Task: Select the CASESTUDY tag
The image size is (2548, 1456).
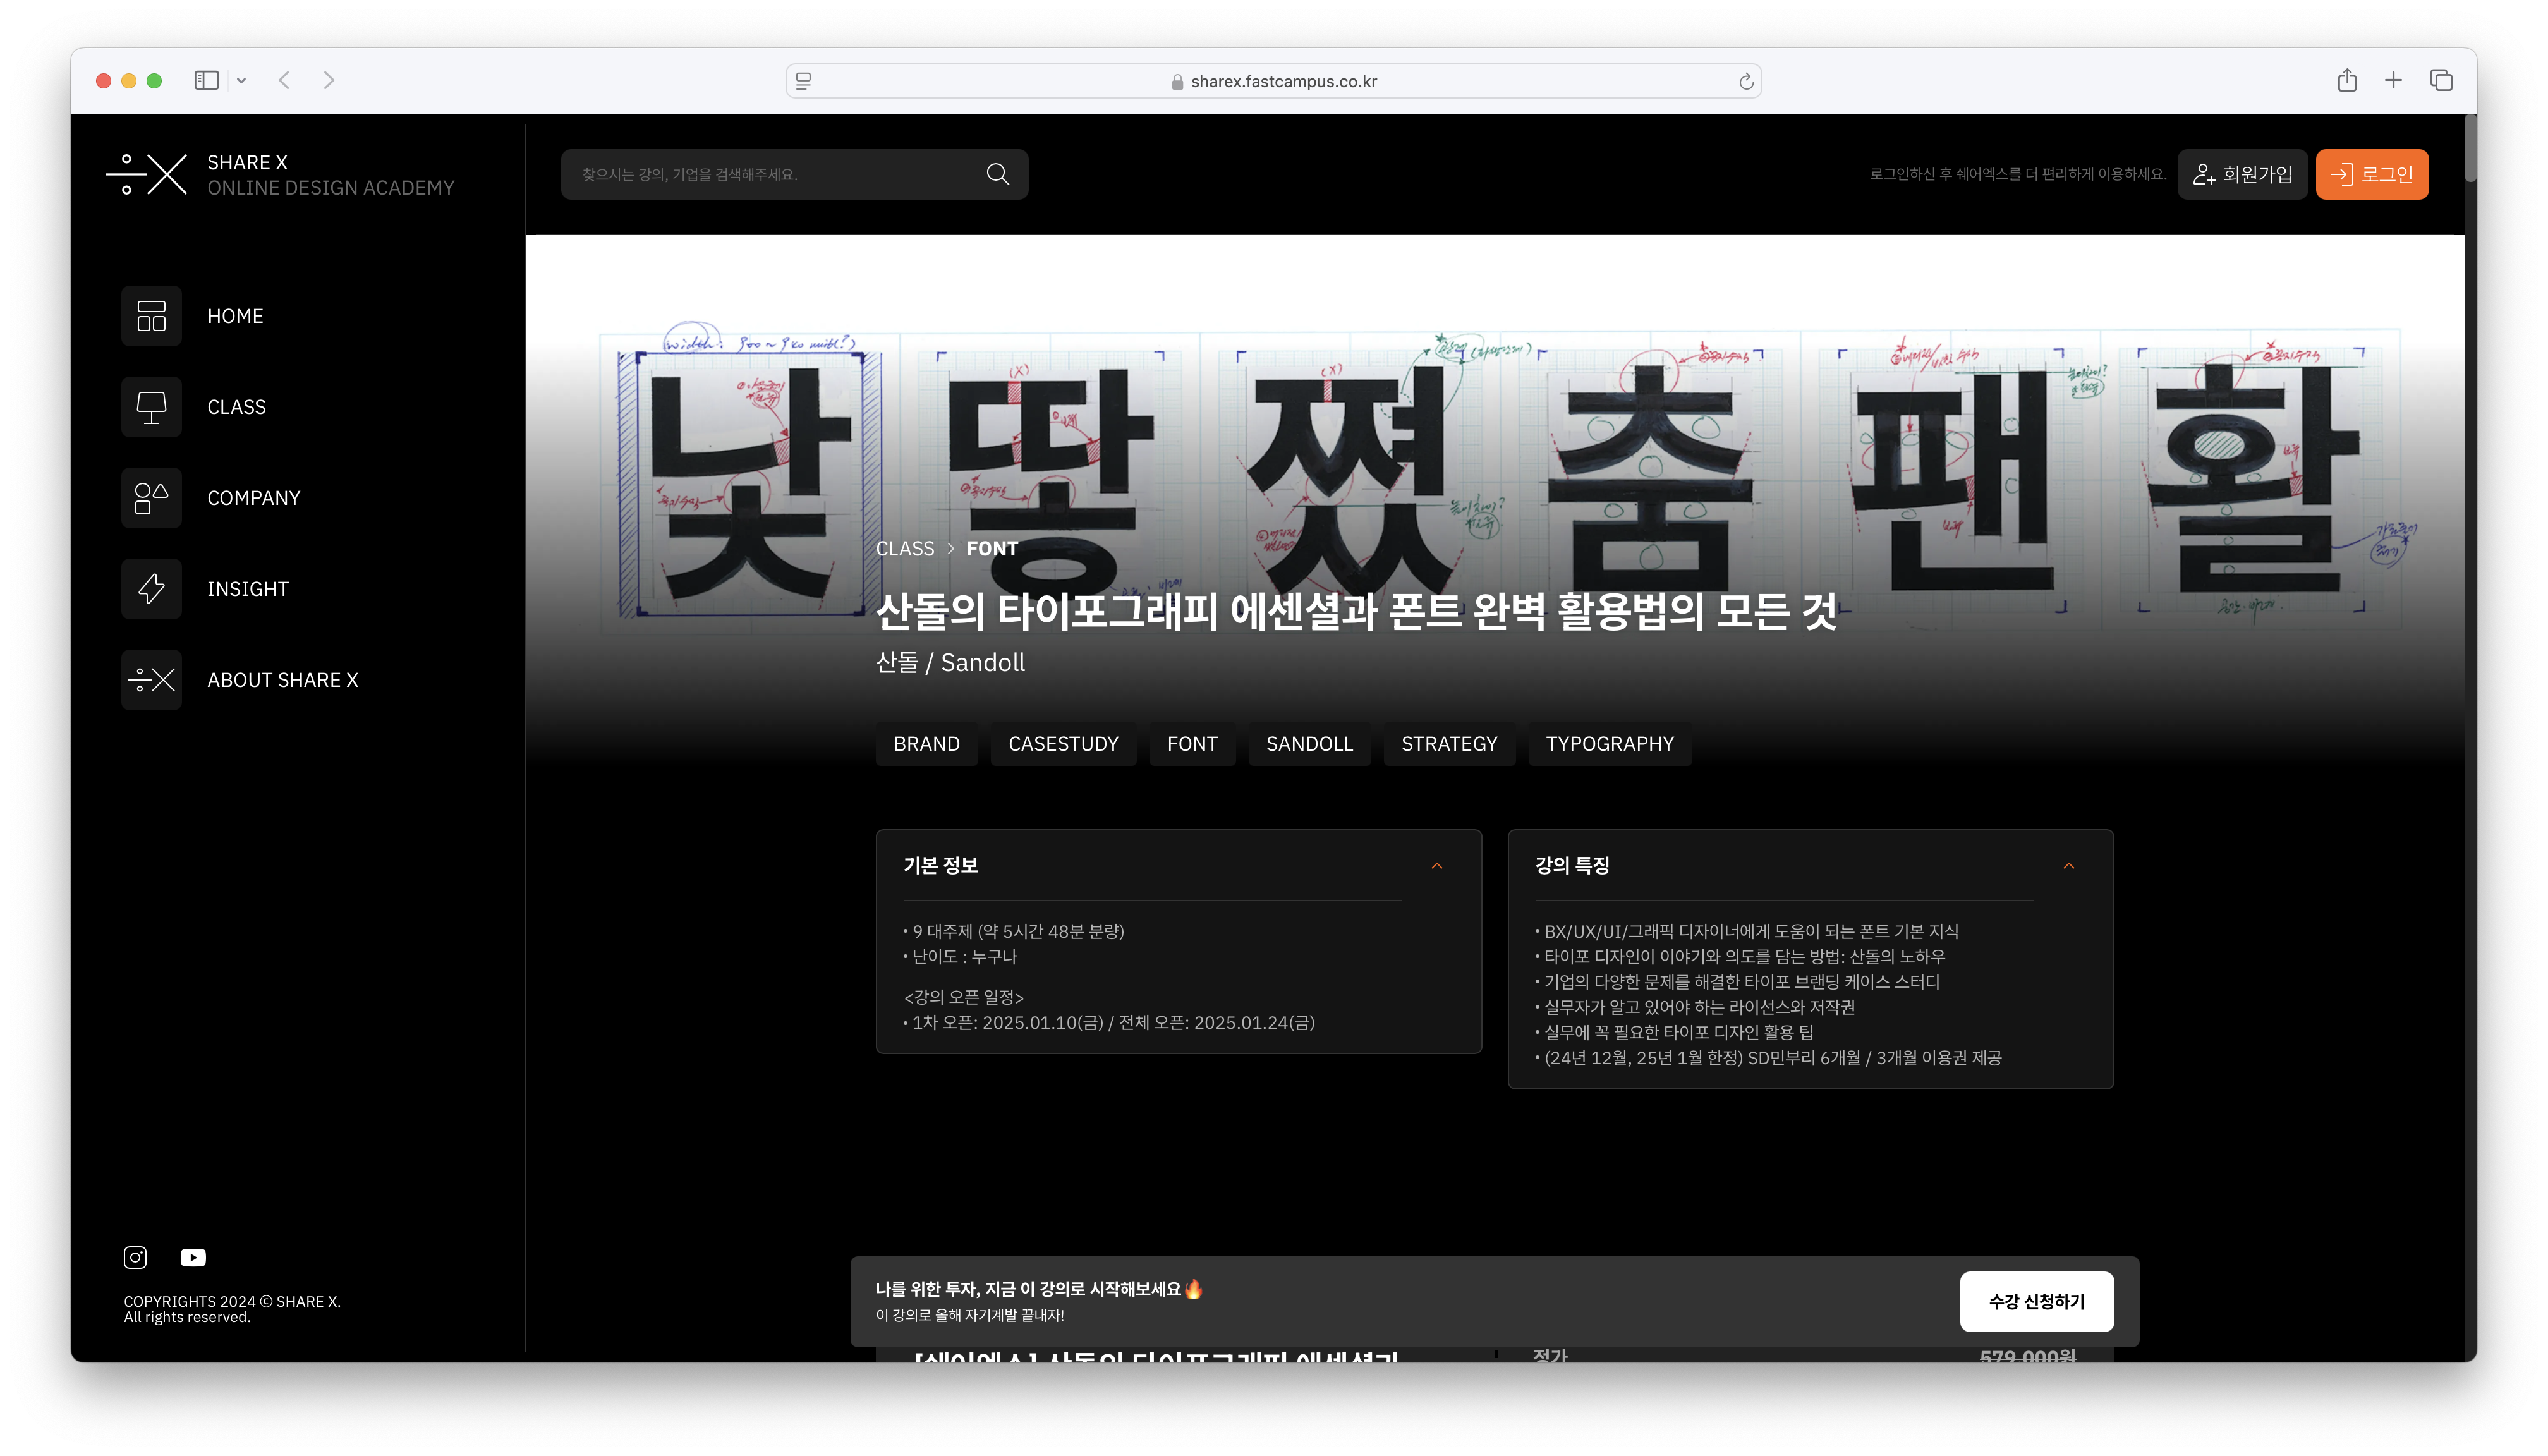Action: coord(1063,744)
